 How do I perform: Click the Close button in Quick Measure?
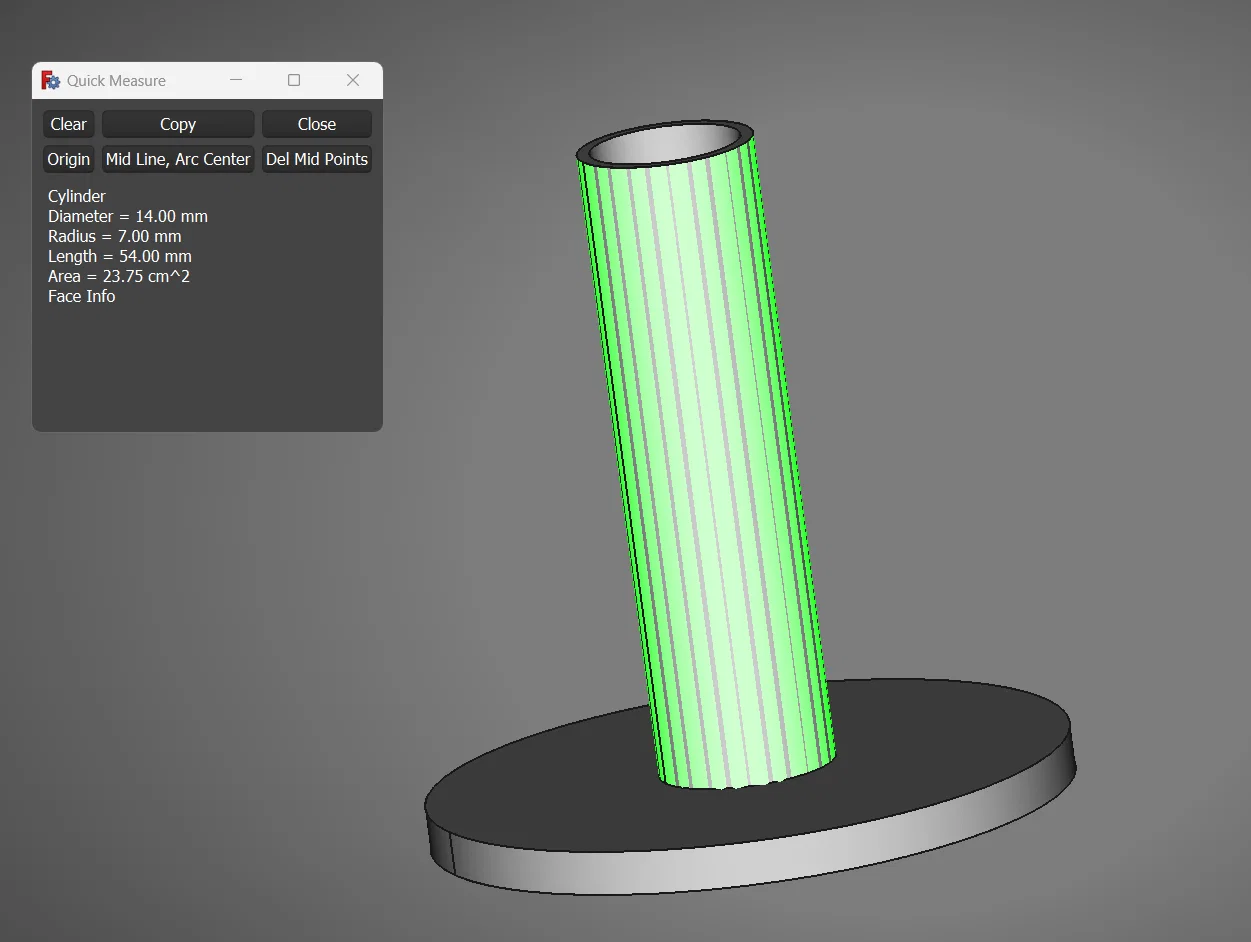(317, 124)
